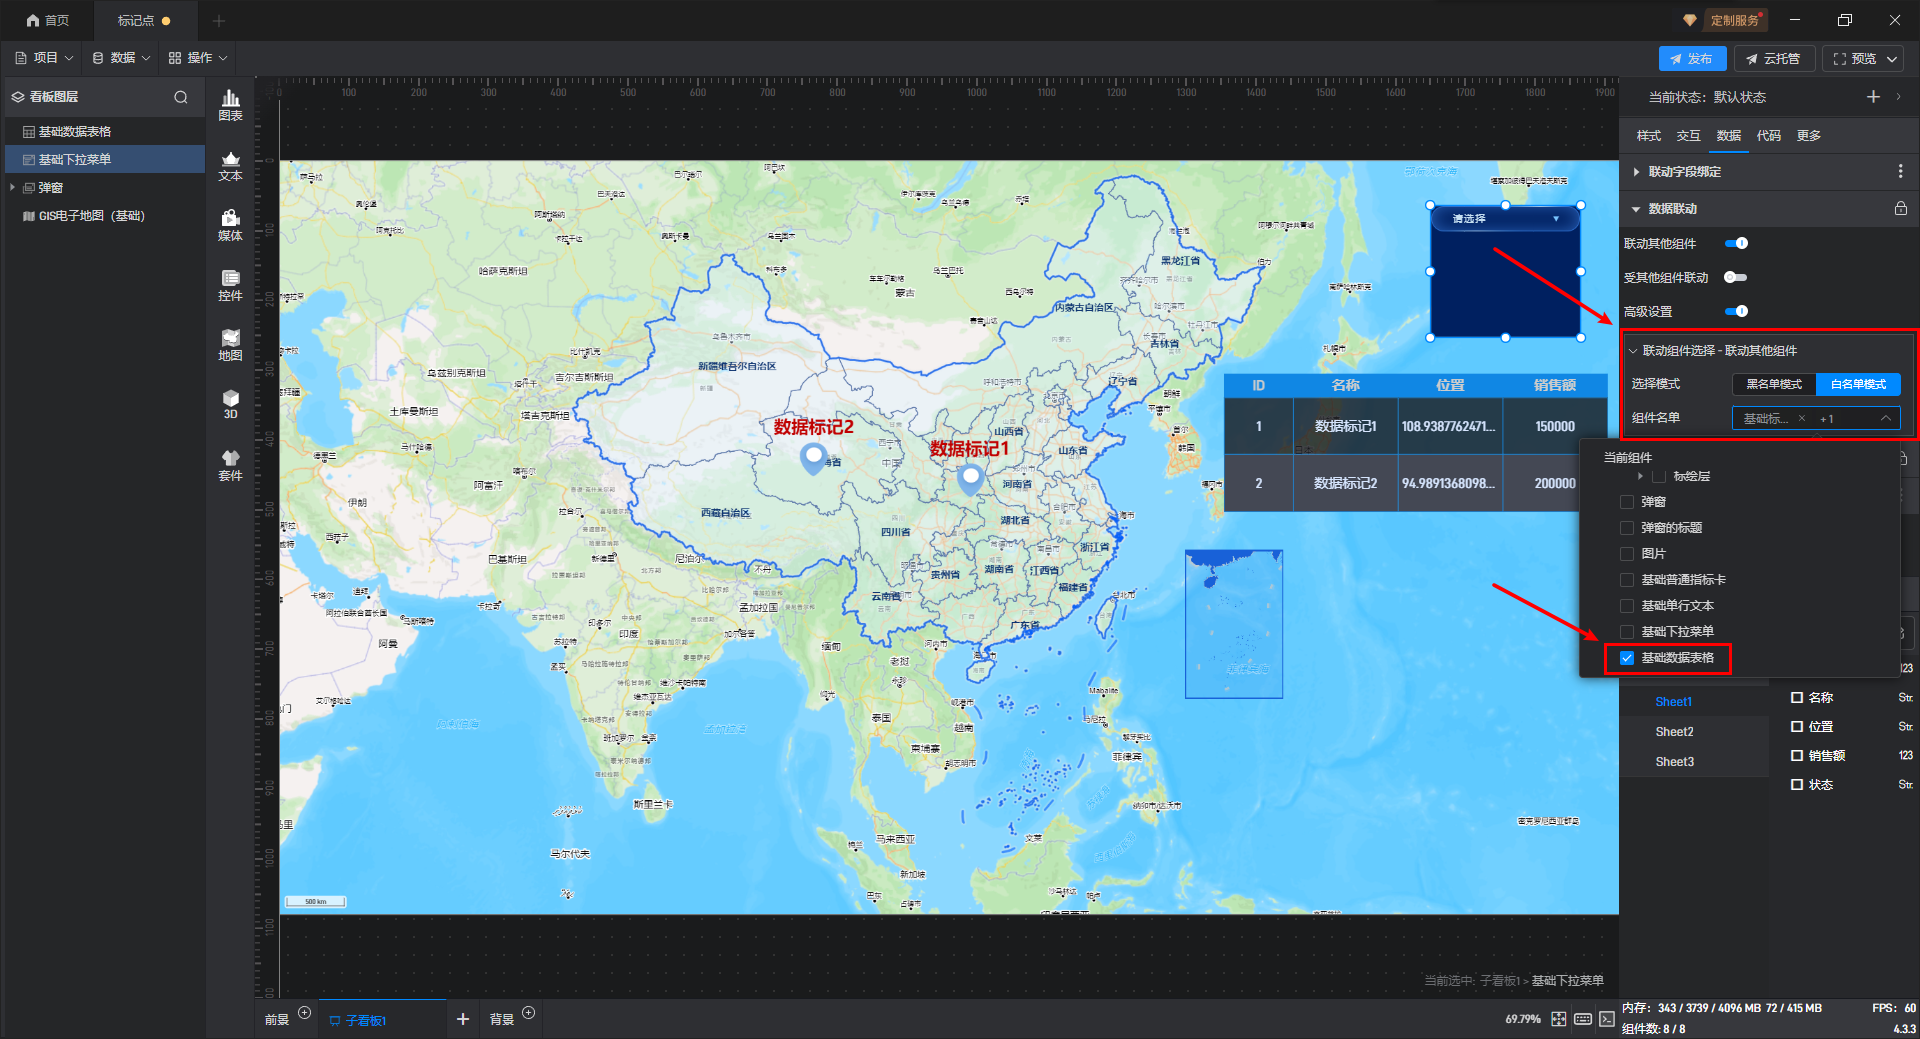Search the 看板图层 layer list
The height and width of the screenshot is (1039, 1920).
tap(181, 97)
